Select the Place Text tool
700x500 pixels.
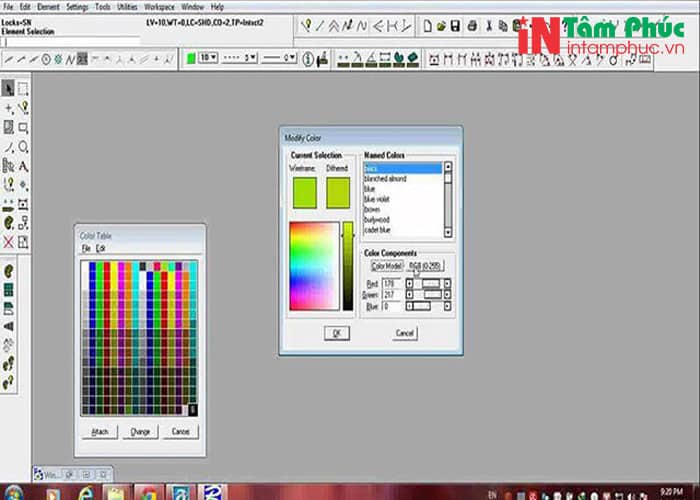point(23,165)
